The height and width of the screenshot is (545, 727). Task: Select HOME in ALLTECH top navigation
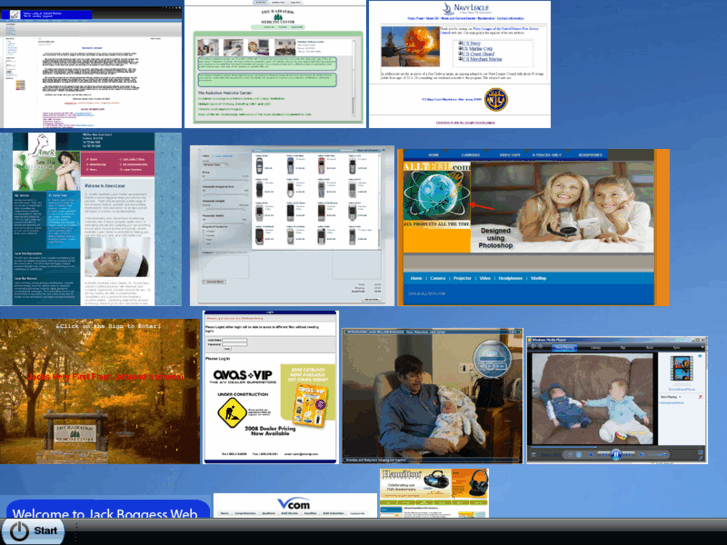(434, 155)
